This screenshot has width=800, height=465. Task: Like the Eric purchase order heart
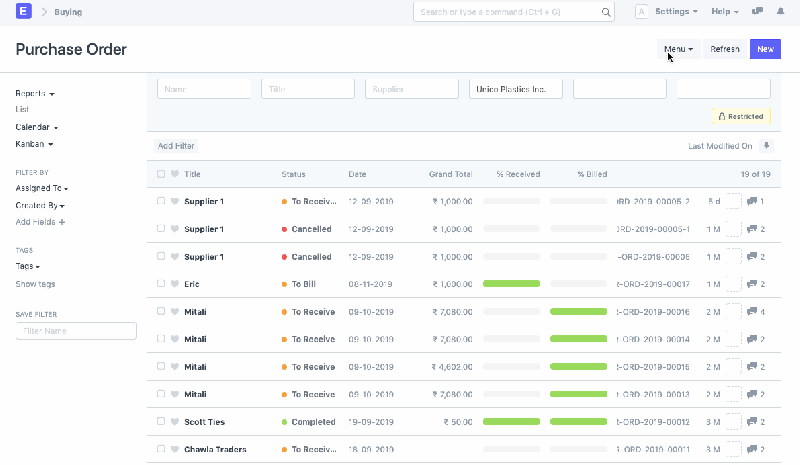(x=174, y=284)
